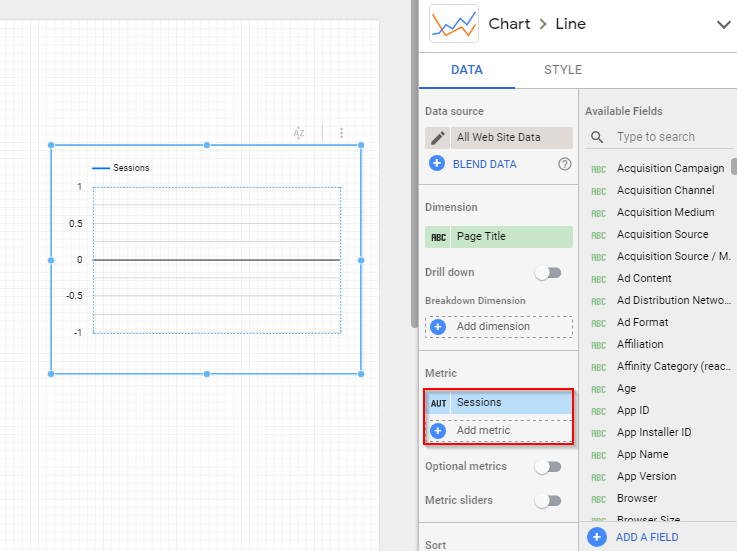Click the line chart type icon

[452, 24]
